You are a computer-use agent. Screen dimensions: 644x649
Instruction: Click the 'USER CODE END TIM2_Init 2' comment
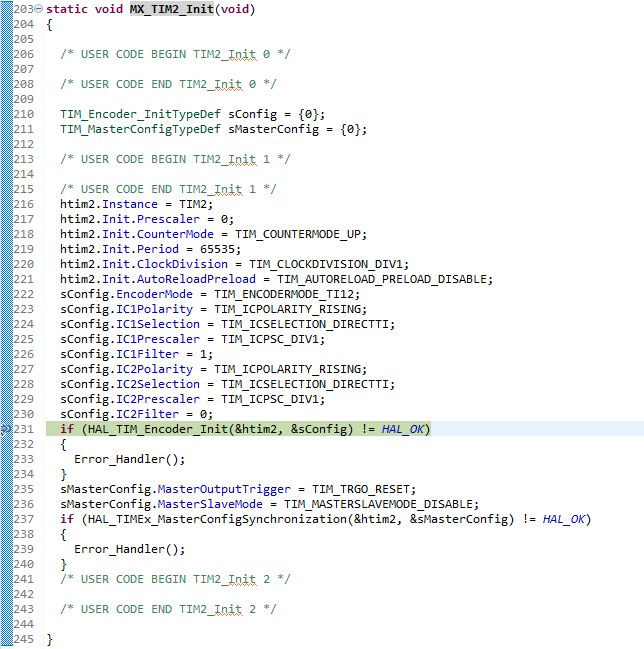point(168,609)
